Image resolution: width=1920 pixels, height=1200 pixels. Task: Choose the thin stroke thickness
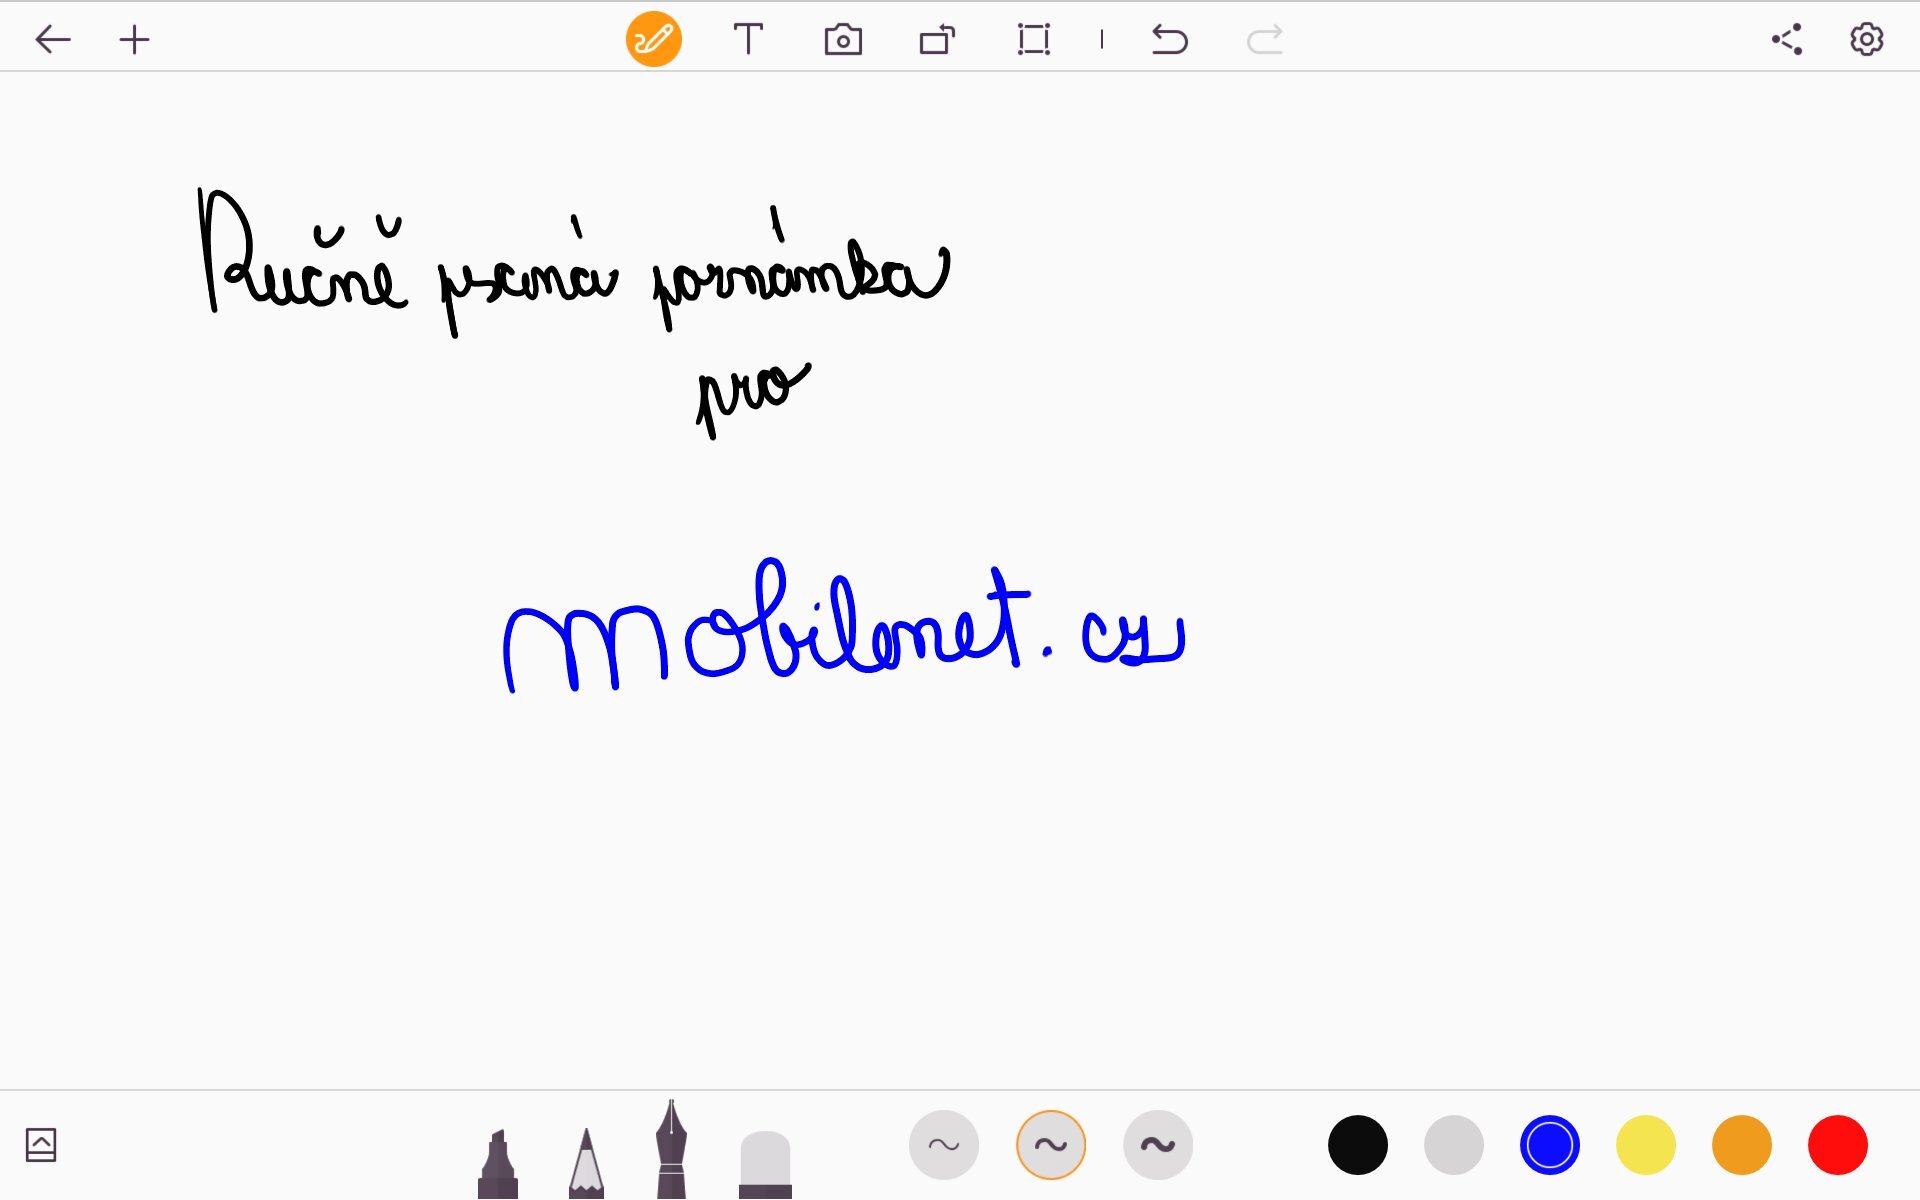coord(943,1145)
